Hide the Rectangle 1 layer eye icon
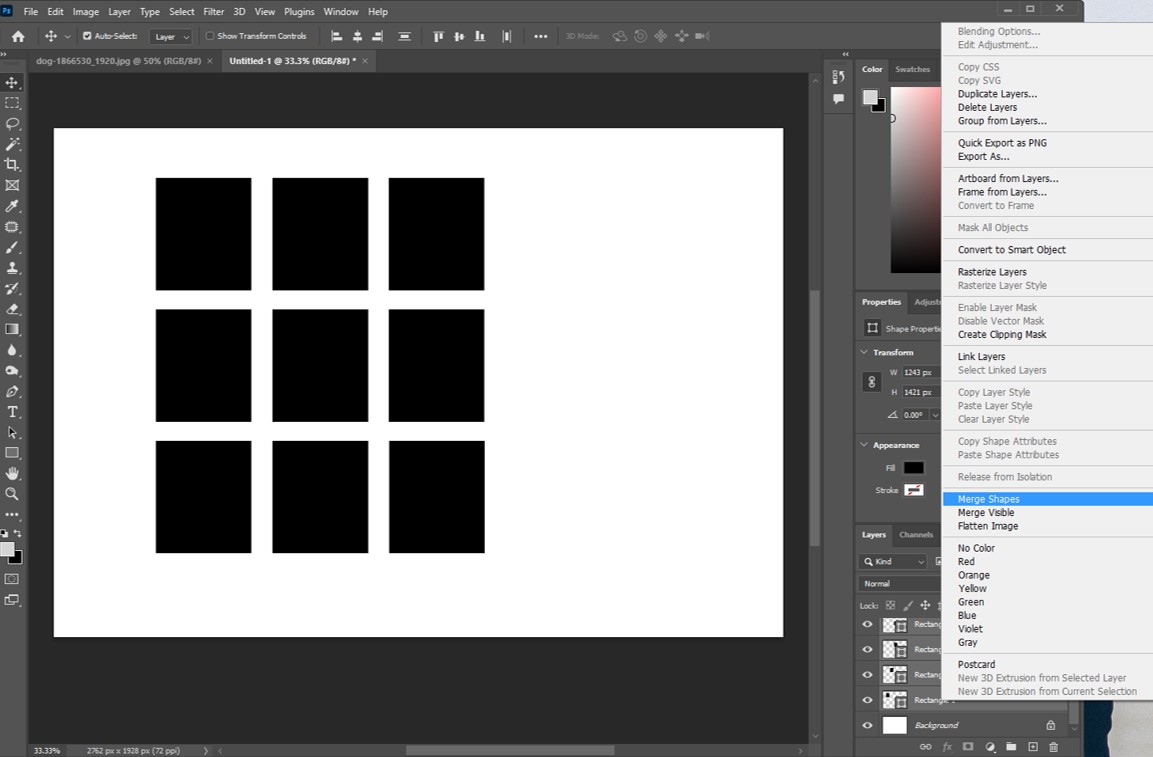Viewport: 1153px width, 757px height. click(x=868, y=700)
